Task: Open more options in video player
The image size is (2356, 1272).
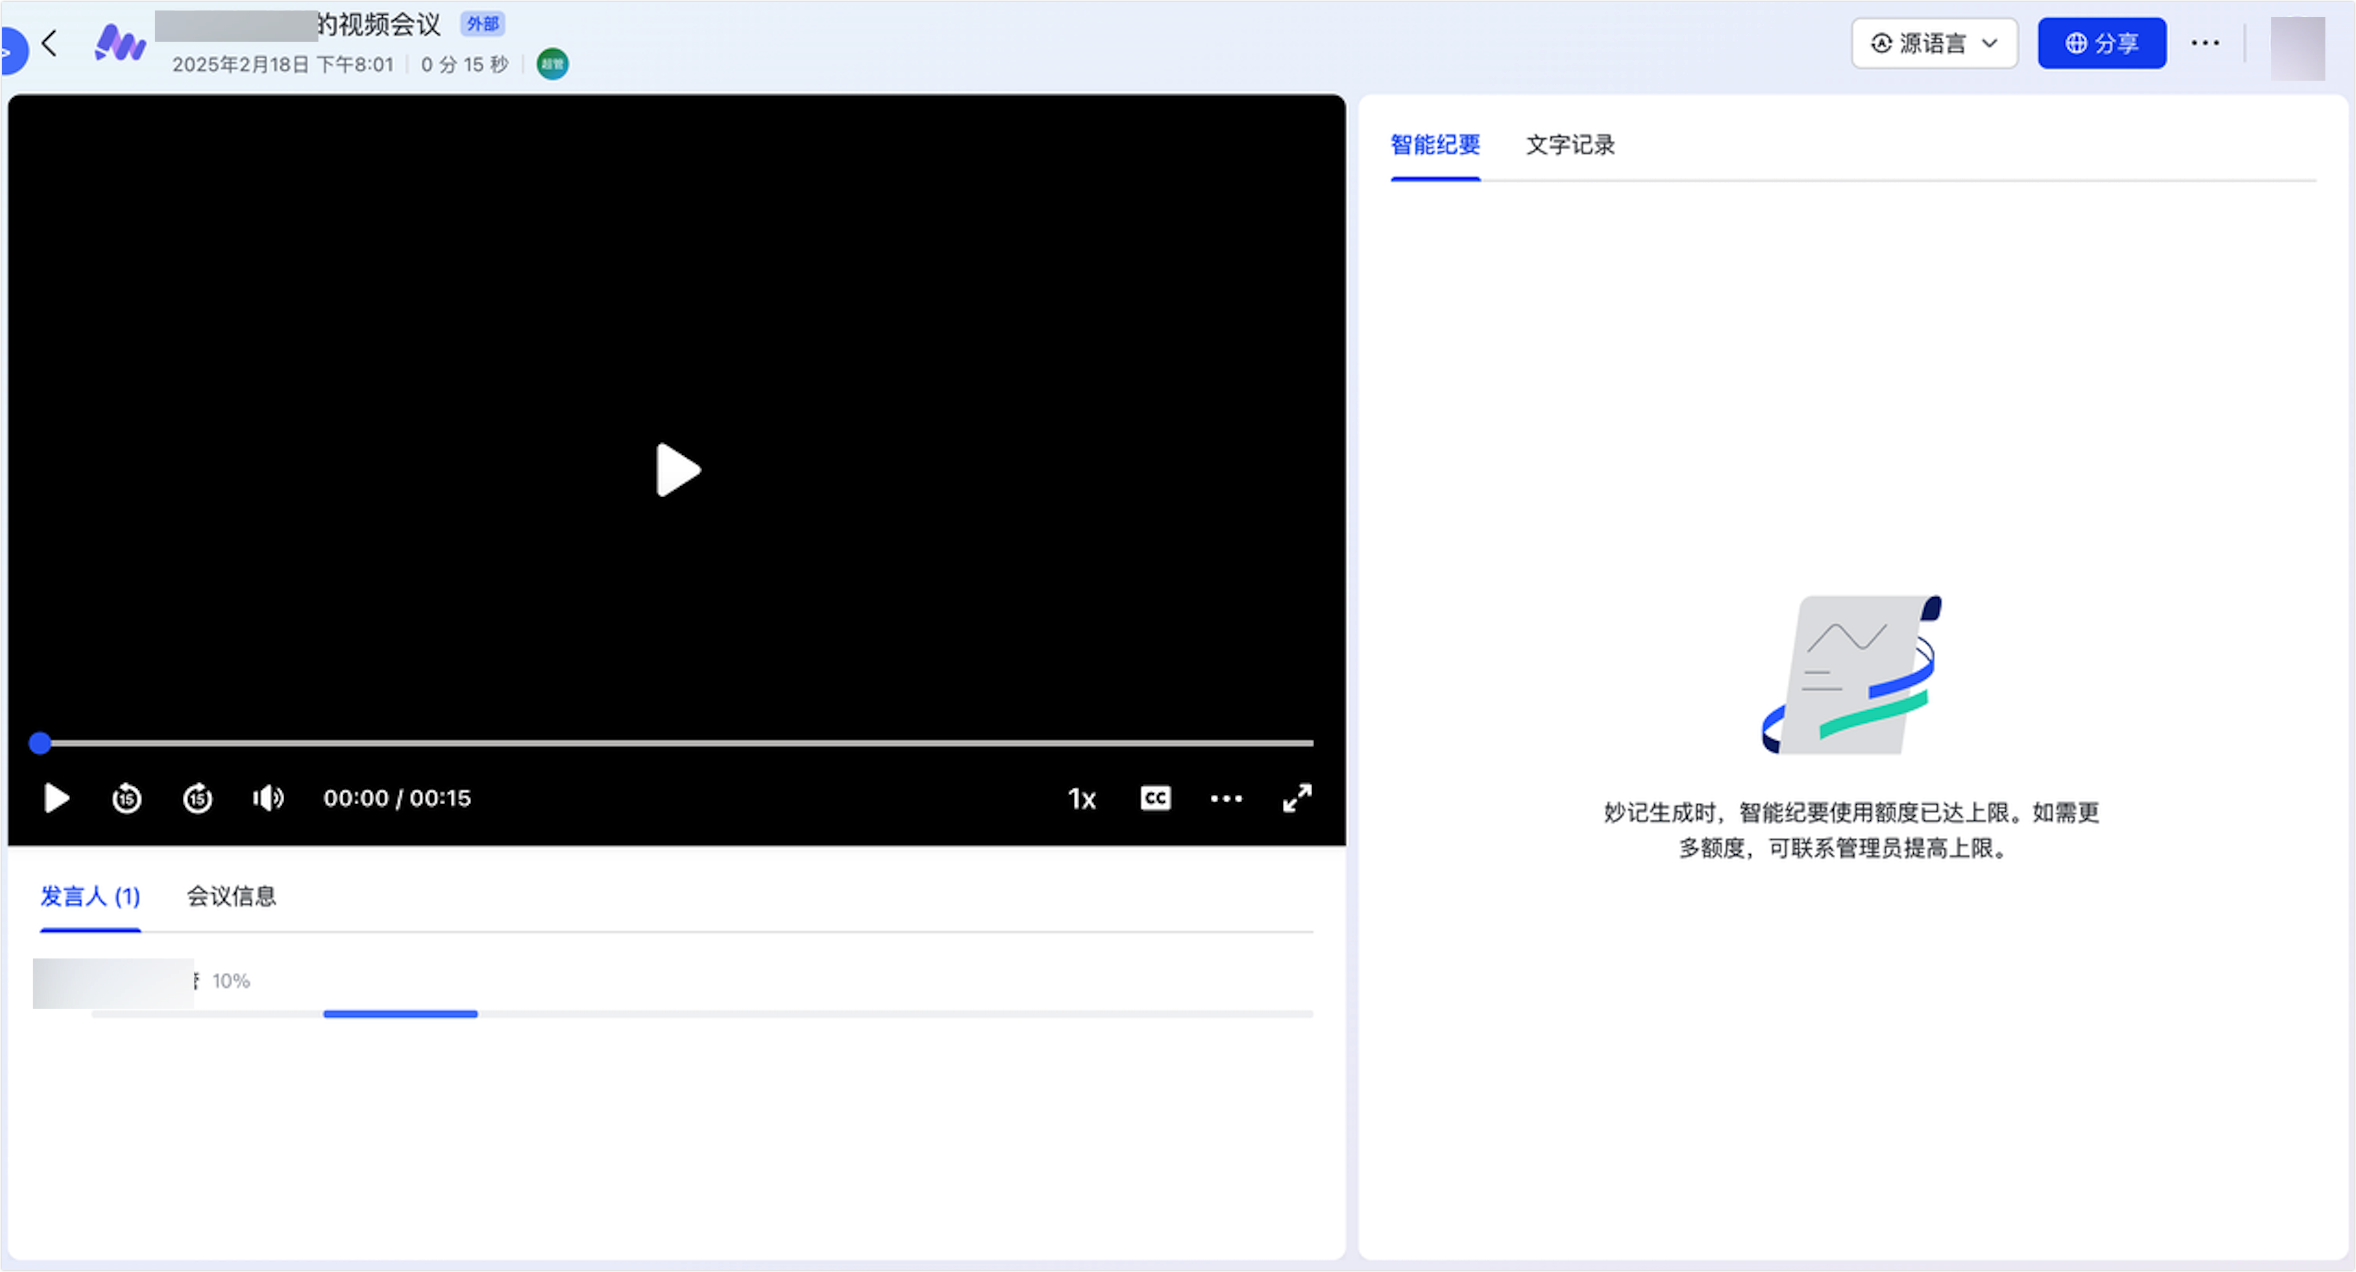Action: (x=1226, y=798)
